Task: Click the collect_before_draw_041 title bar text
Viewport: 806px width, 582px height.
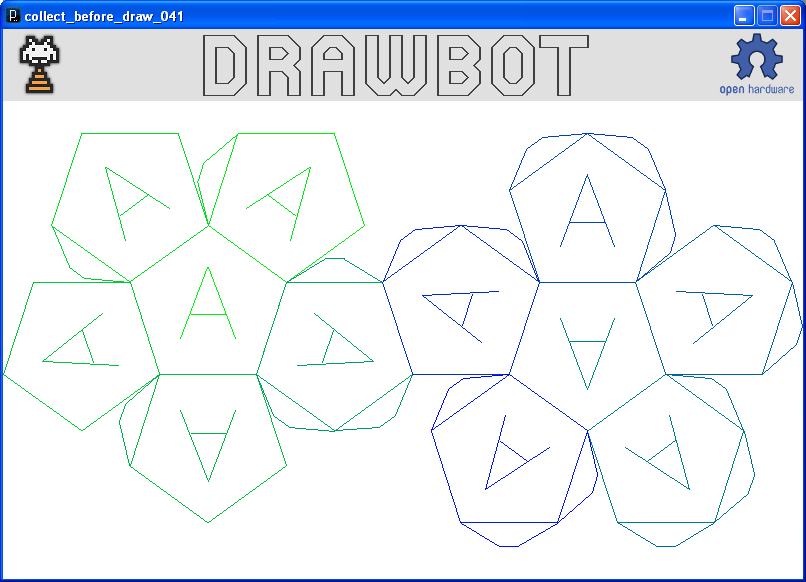Action: (x=104, y=16)
